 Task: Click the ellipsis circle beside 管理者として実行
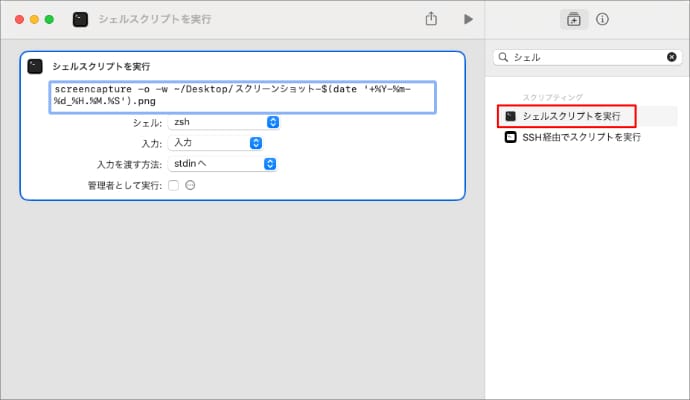[x=190, y=186]
